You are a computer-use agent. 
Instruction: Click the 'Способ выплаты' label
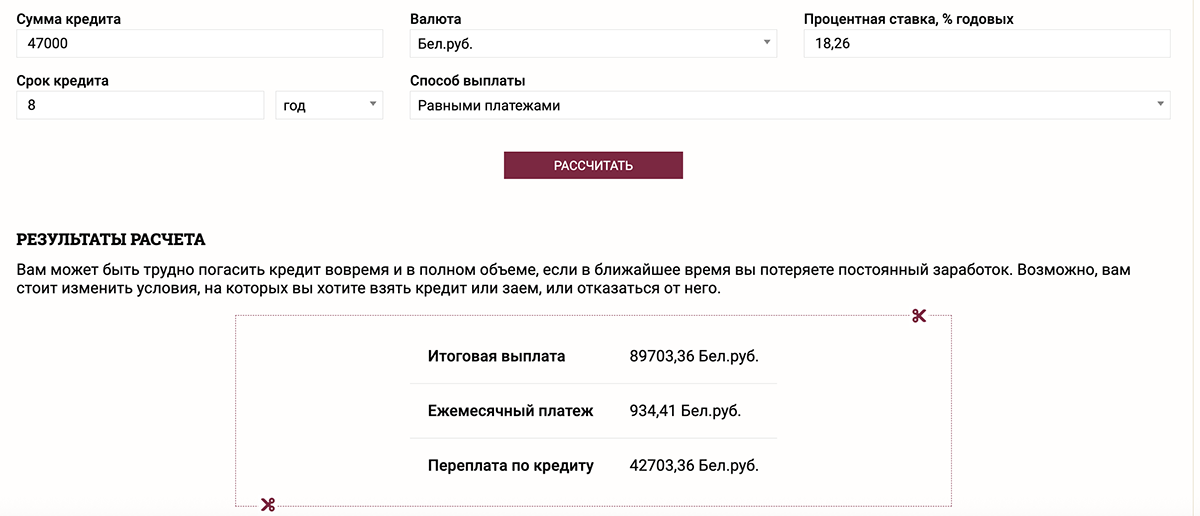coord(468,81)
